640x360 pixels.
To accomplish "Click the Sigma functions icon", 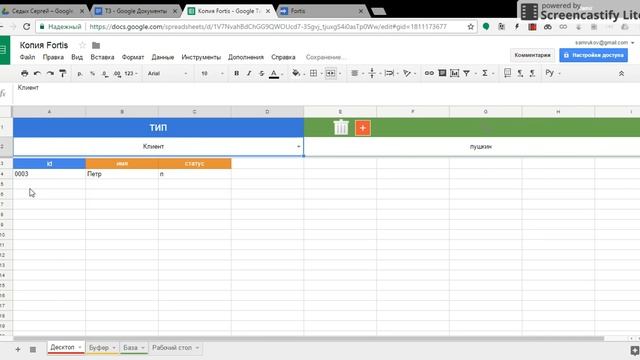I will (x=485, y=73).
